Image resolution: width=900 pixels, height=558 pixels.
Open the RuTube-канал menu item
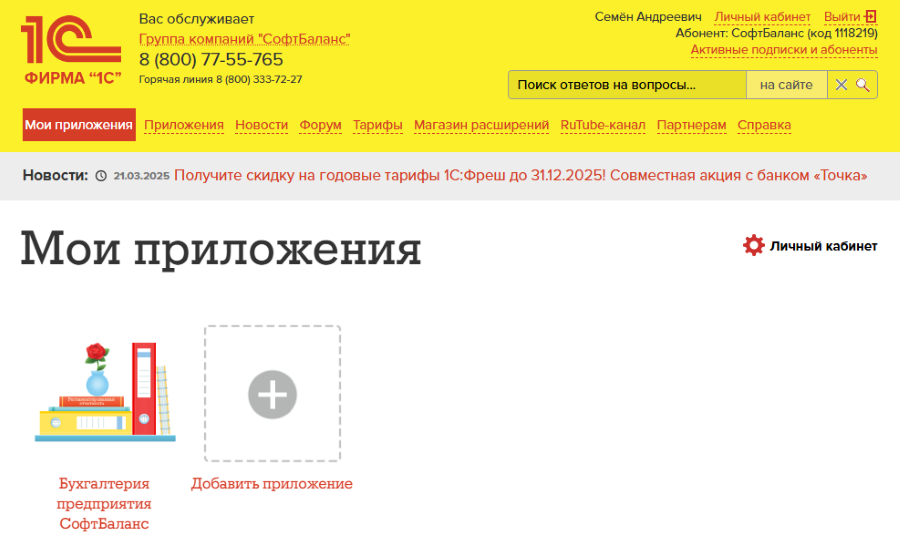click(603, 125)
